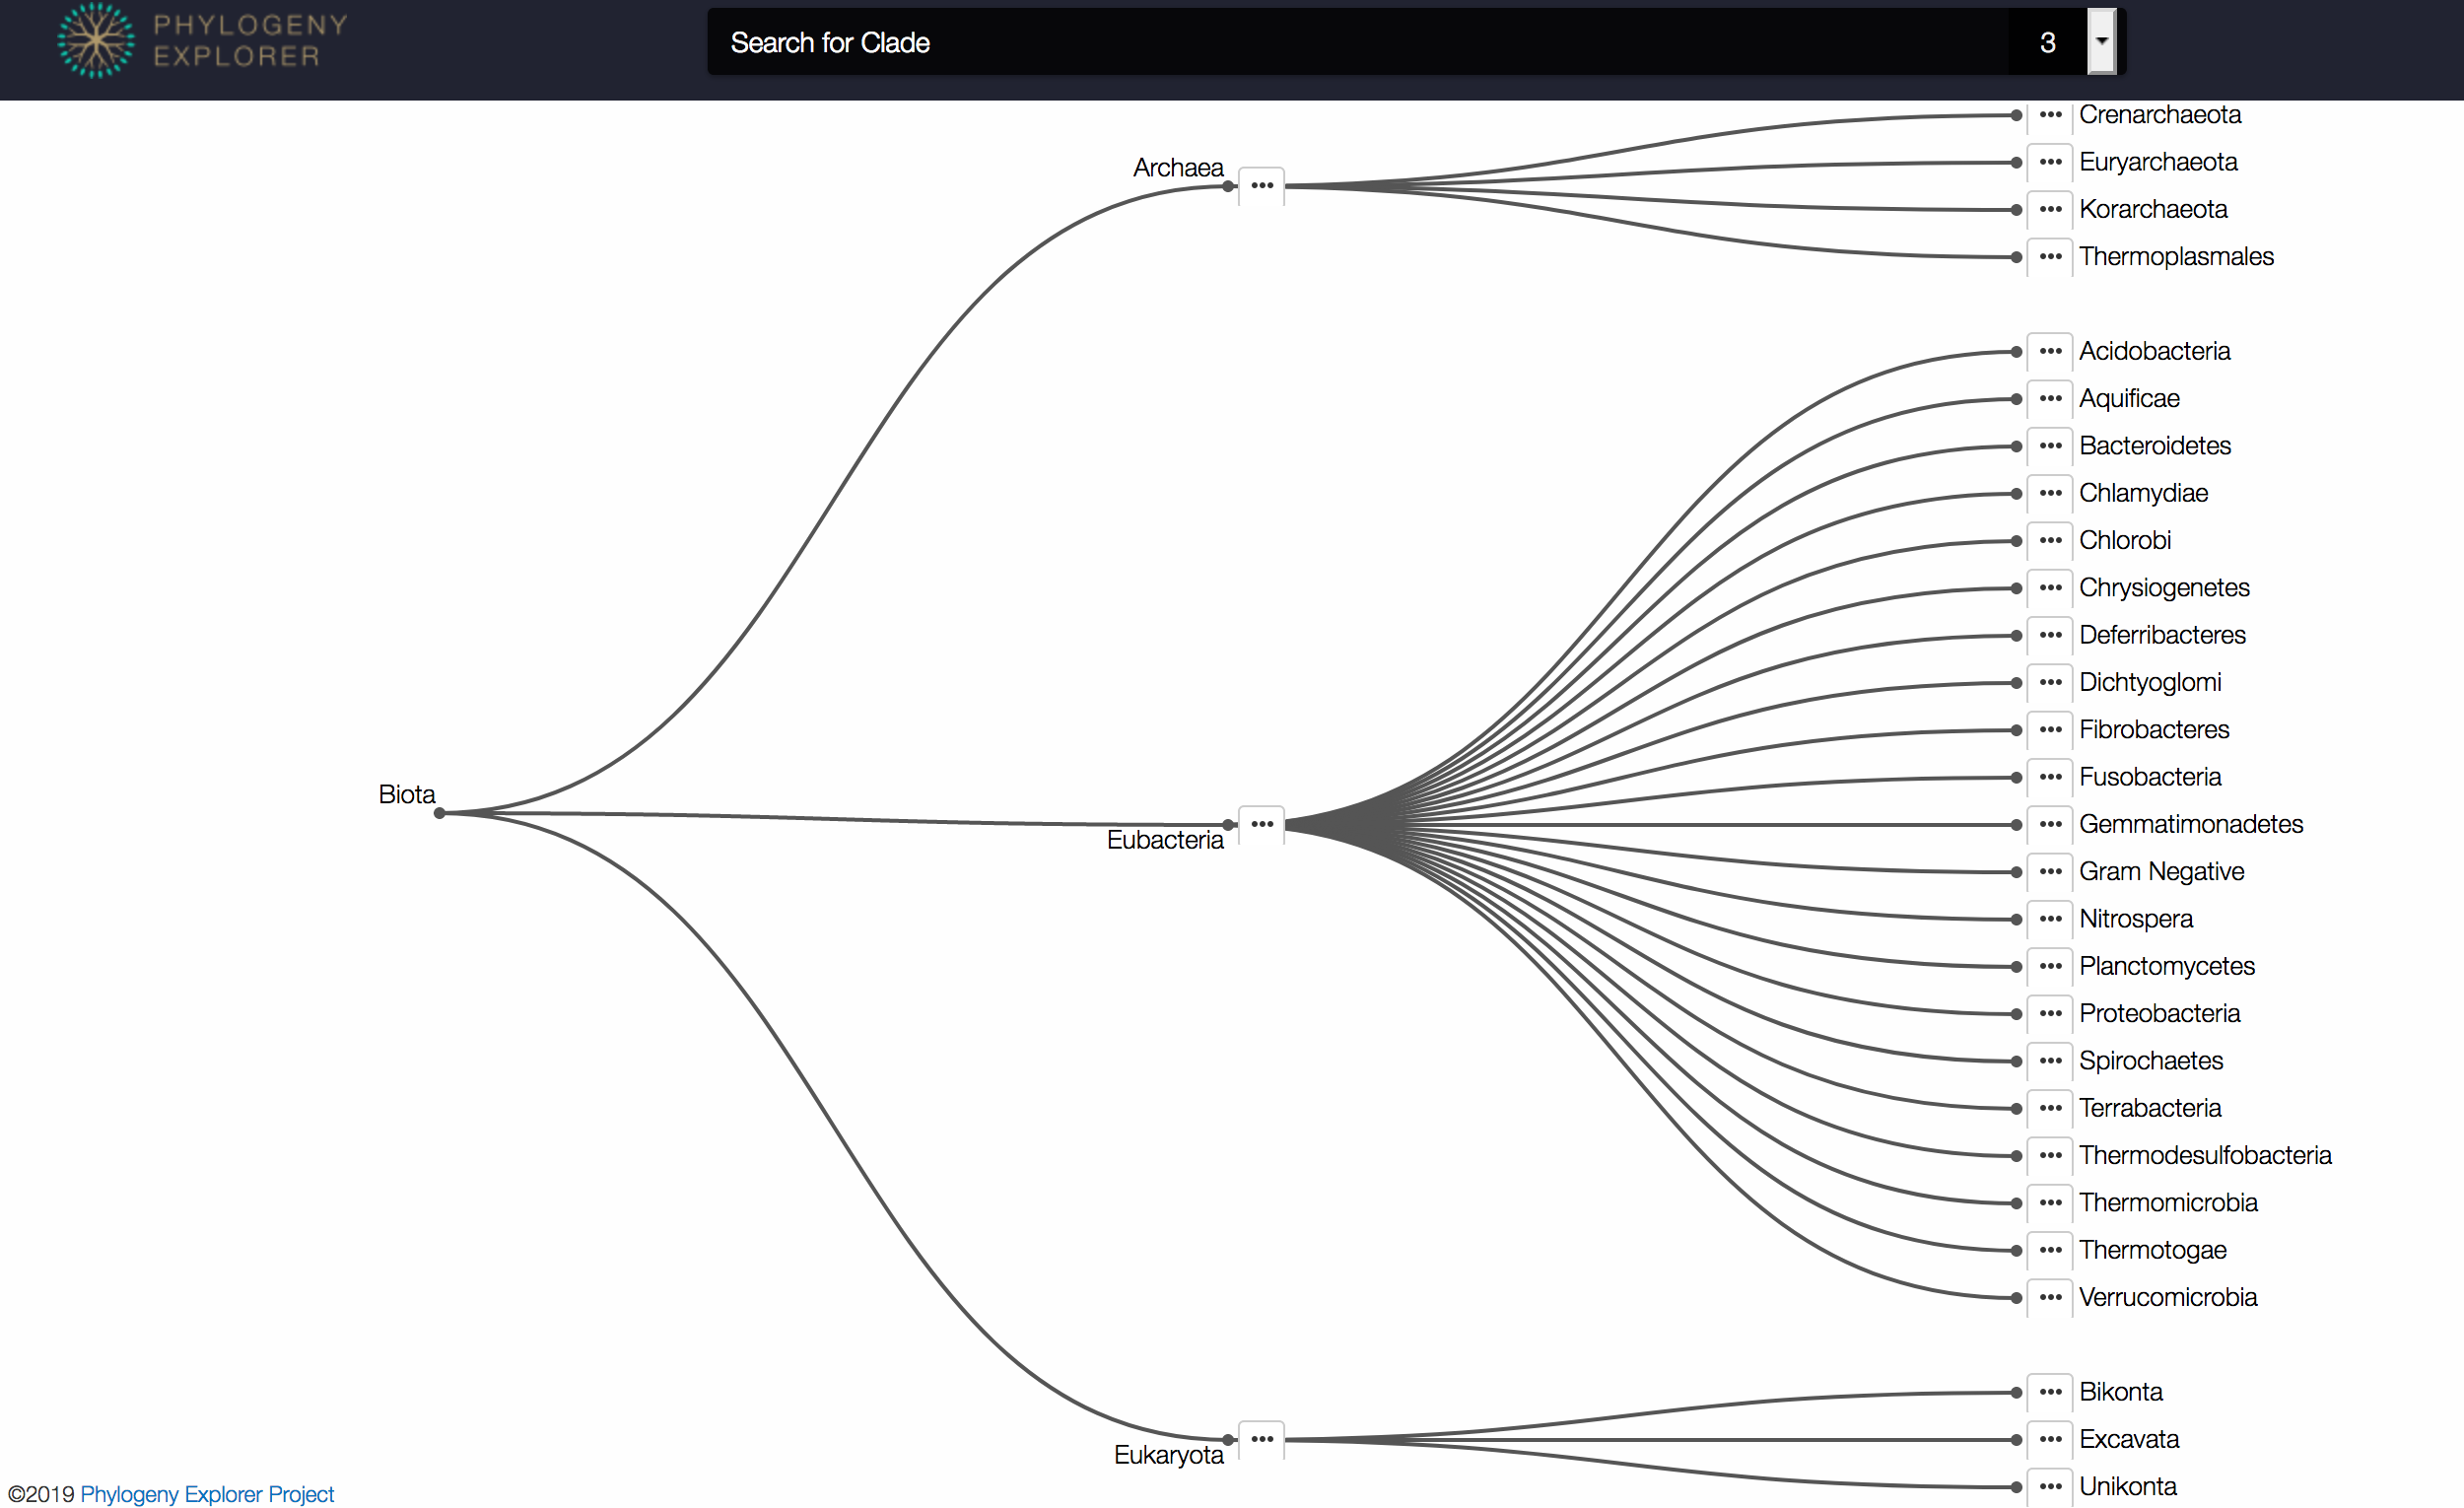Select the Archaea clade label
This screenshot has width=2464, height=1508.
1178,168
